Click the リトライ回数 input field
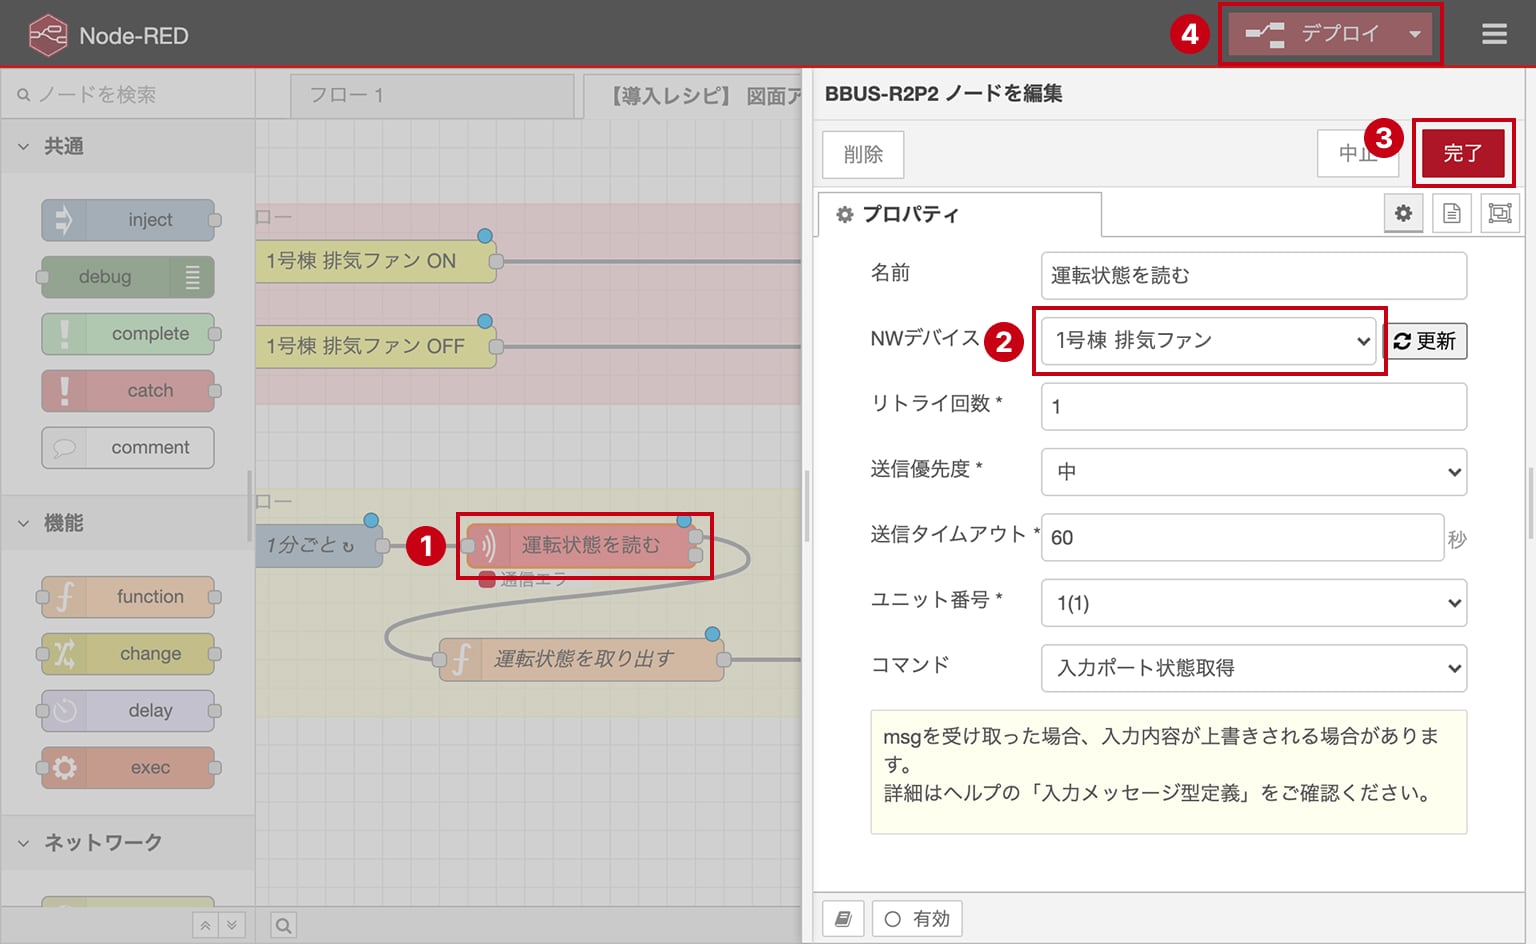This screenshot has height=944, width=1536. 1254,406
